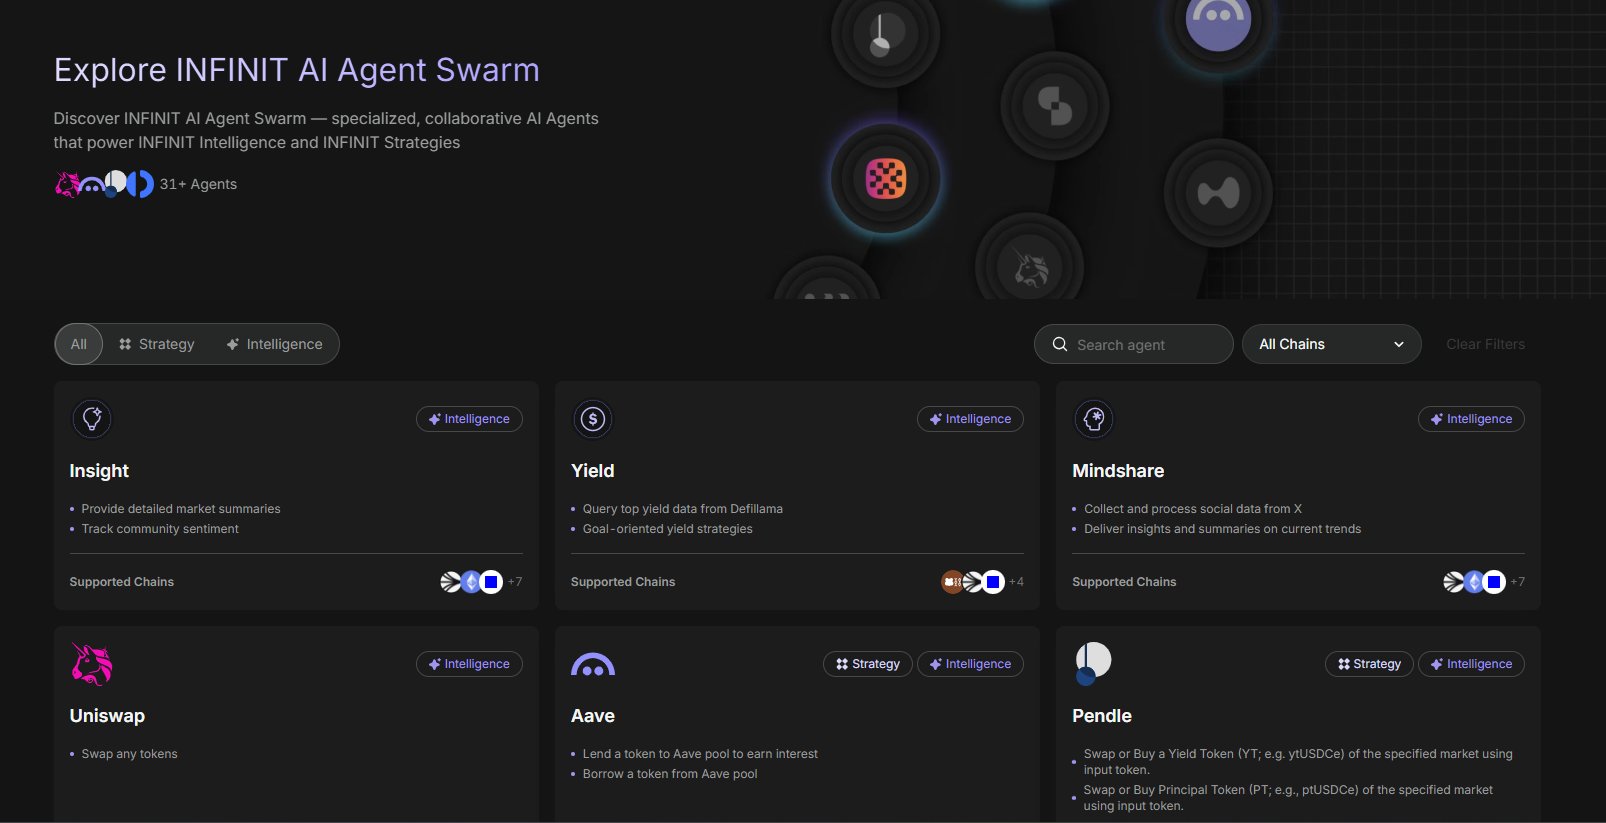The image size is (1606, 823).
Task: Click the striped chain icon on Mindshare card
Action: click(1454, 582)
